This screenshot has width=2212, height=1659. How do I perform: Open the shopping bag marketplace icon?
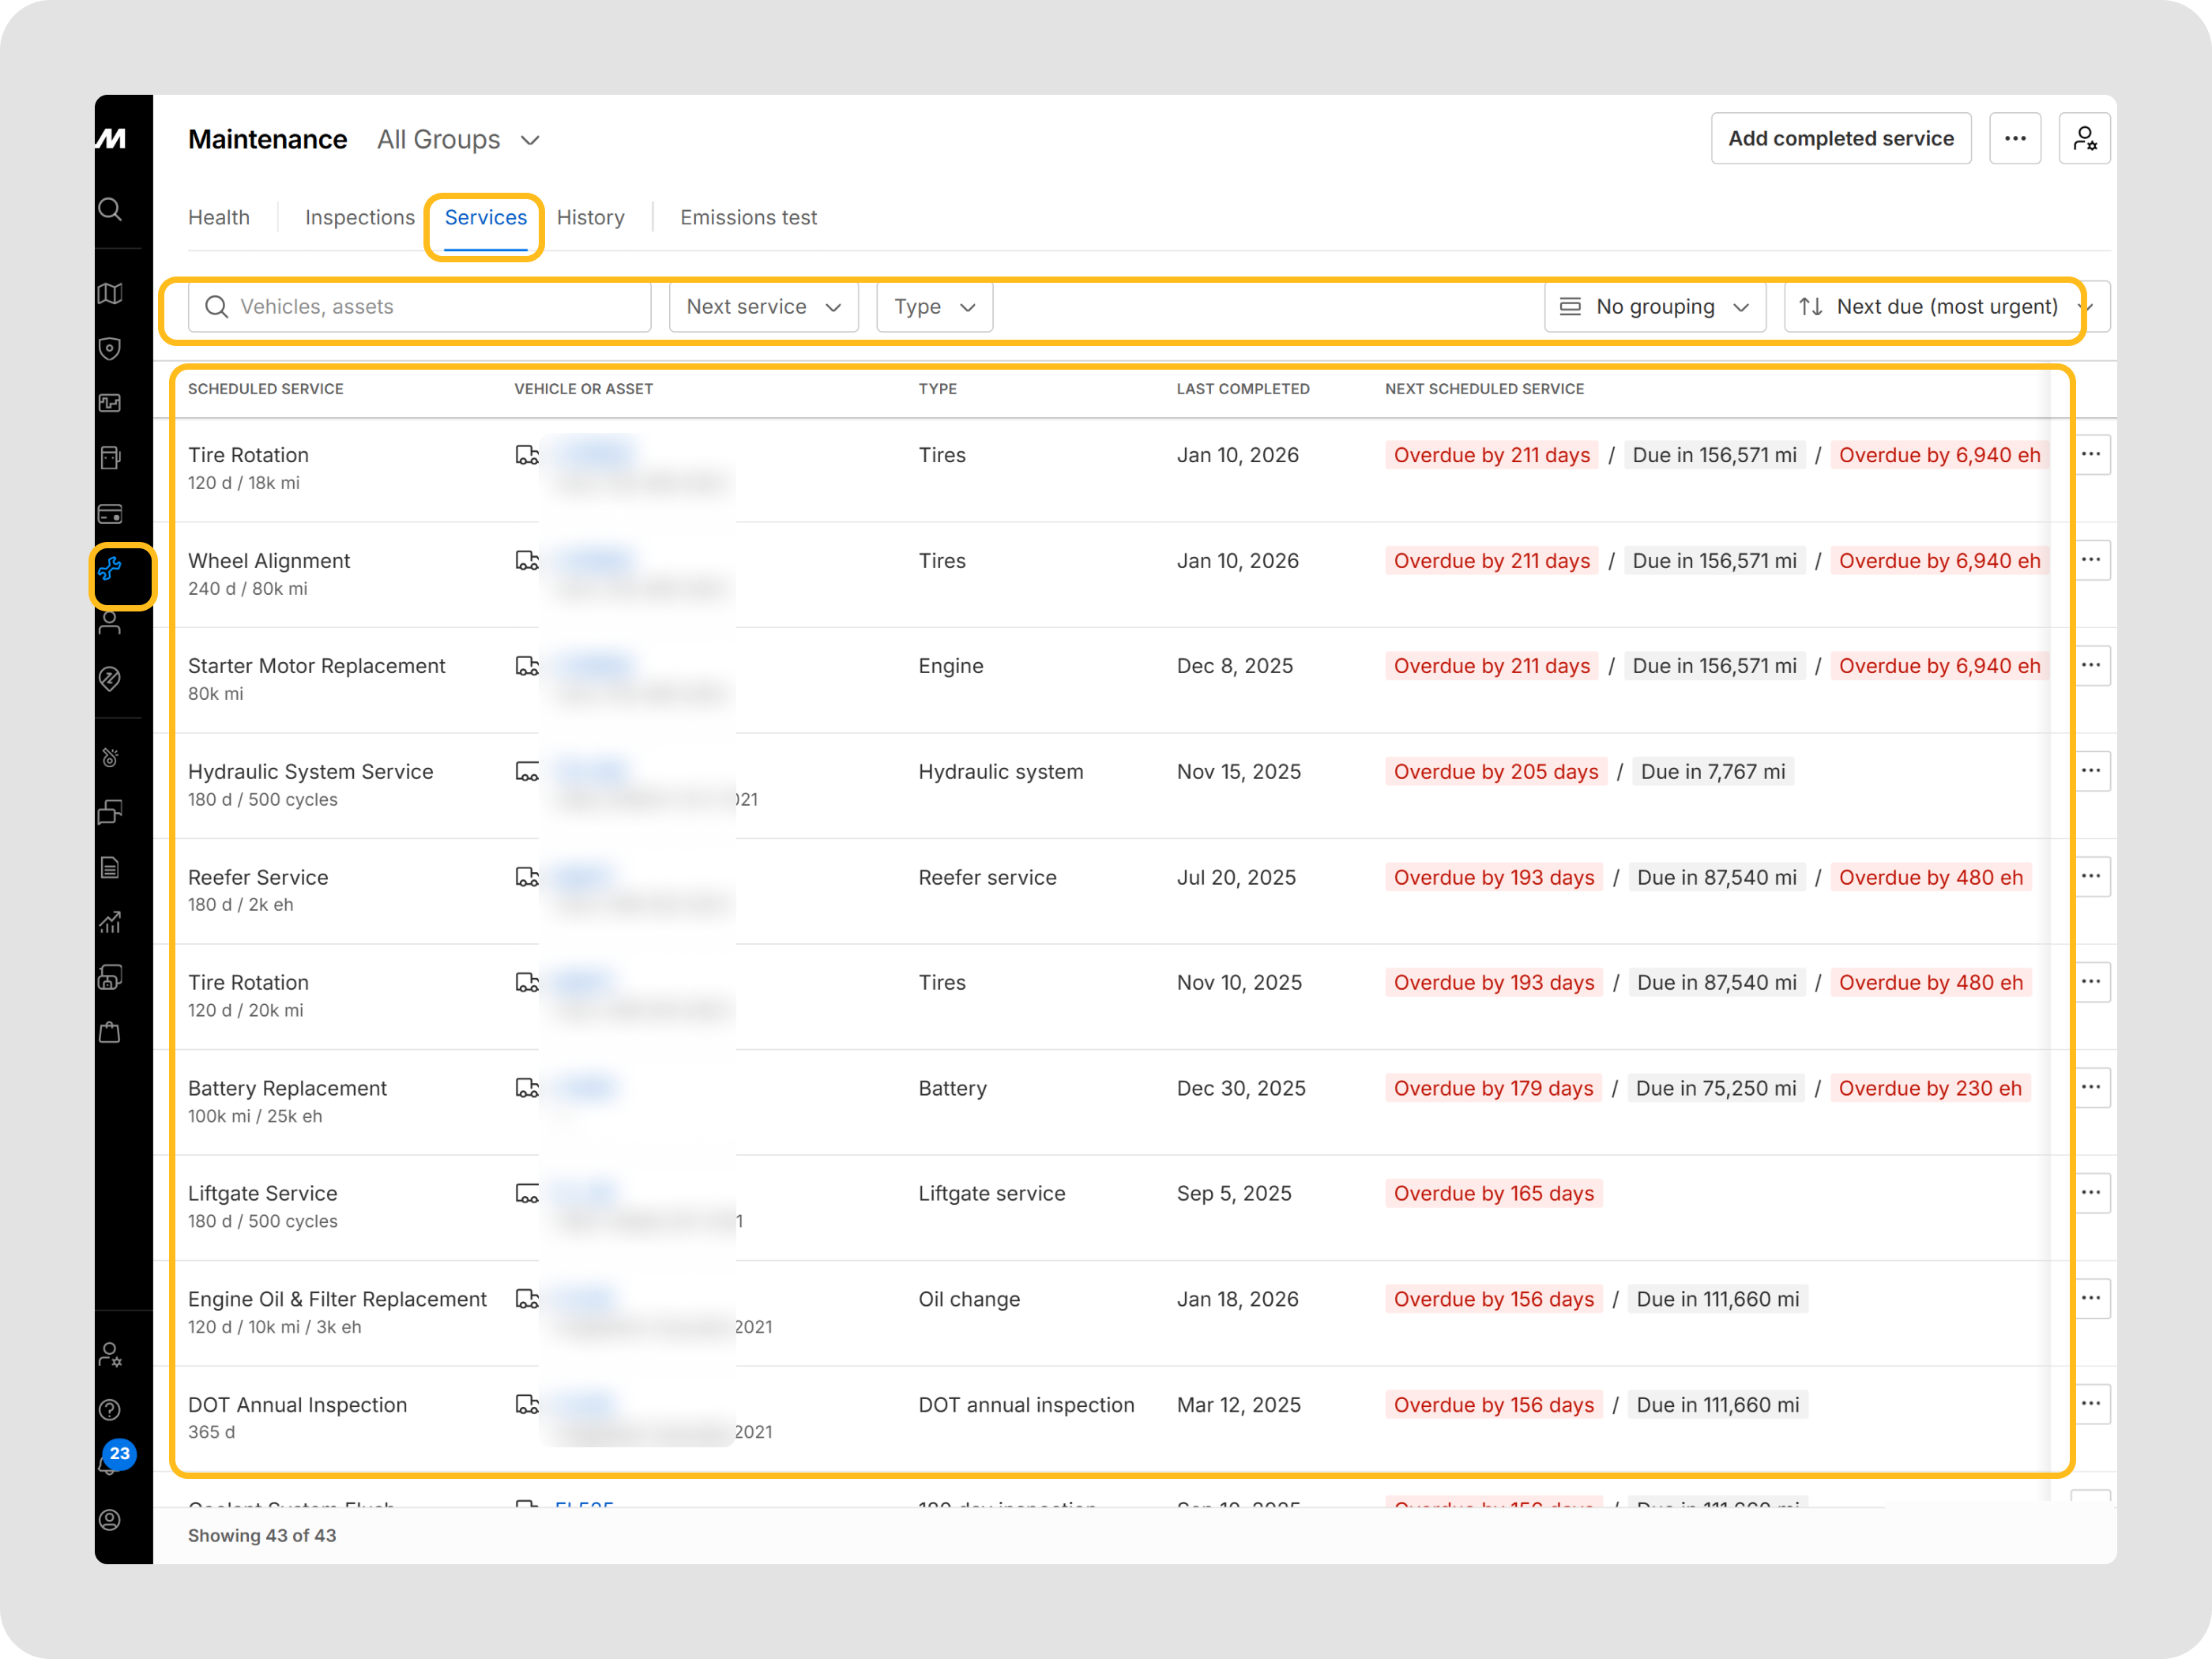coord(110,1032)
